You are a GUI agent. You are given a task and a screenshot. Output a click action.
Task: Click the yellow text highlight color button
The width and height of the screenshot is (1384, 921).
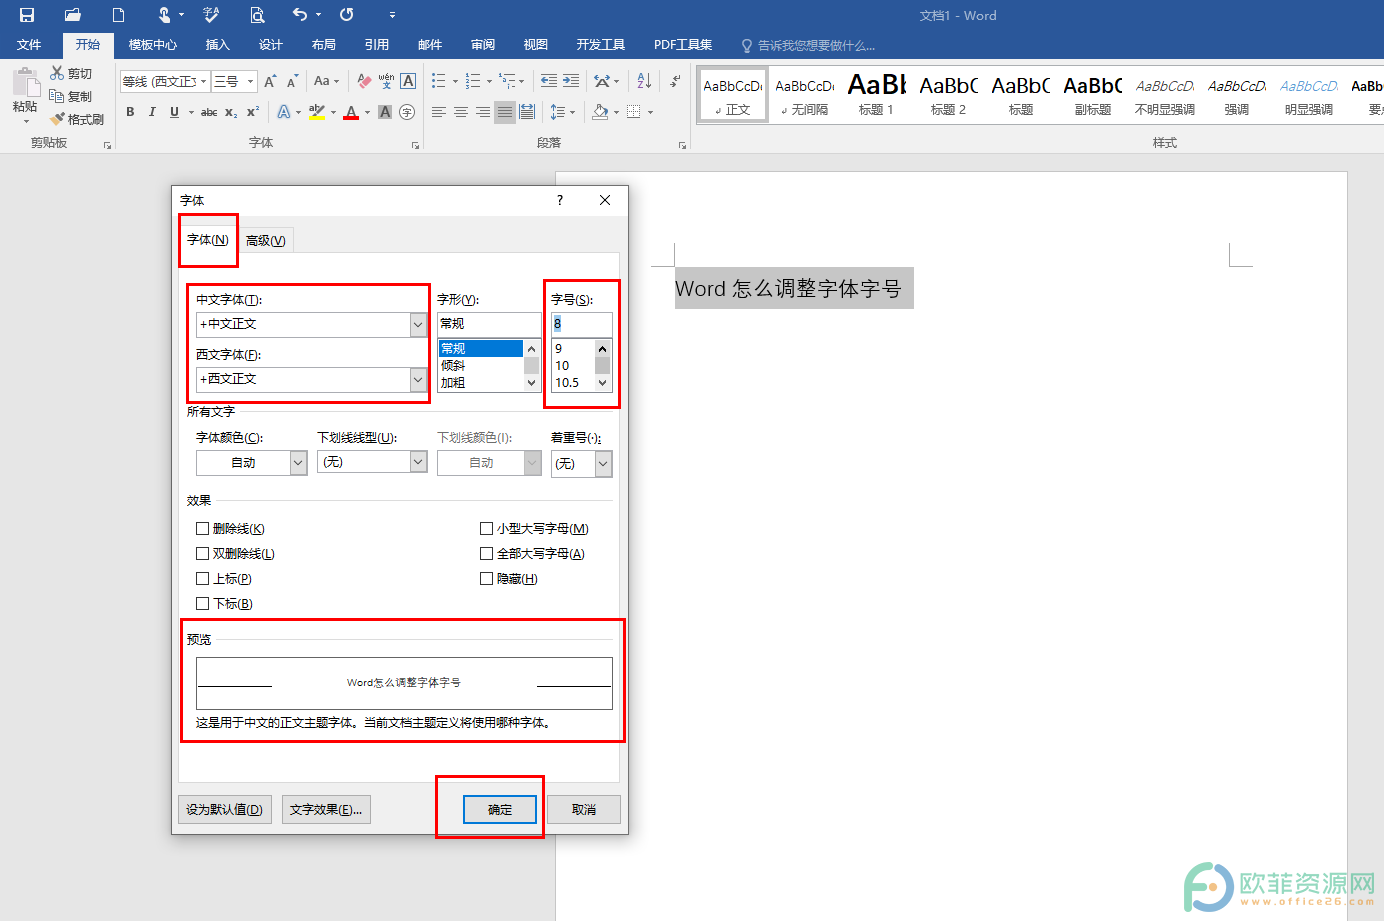317,112
